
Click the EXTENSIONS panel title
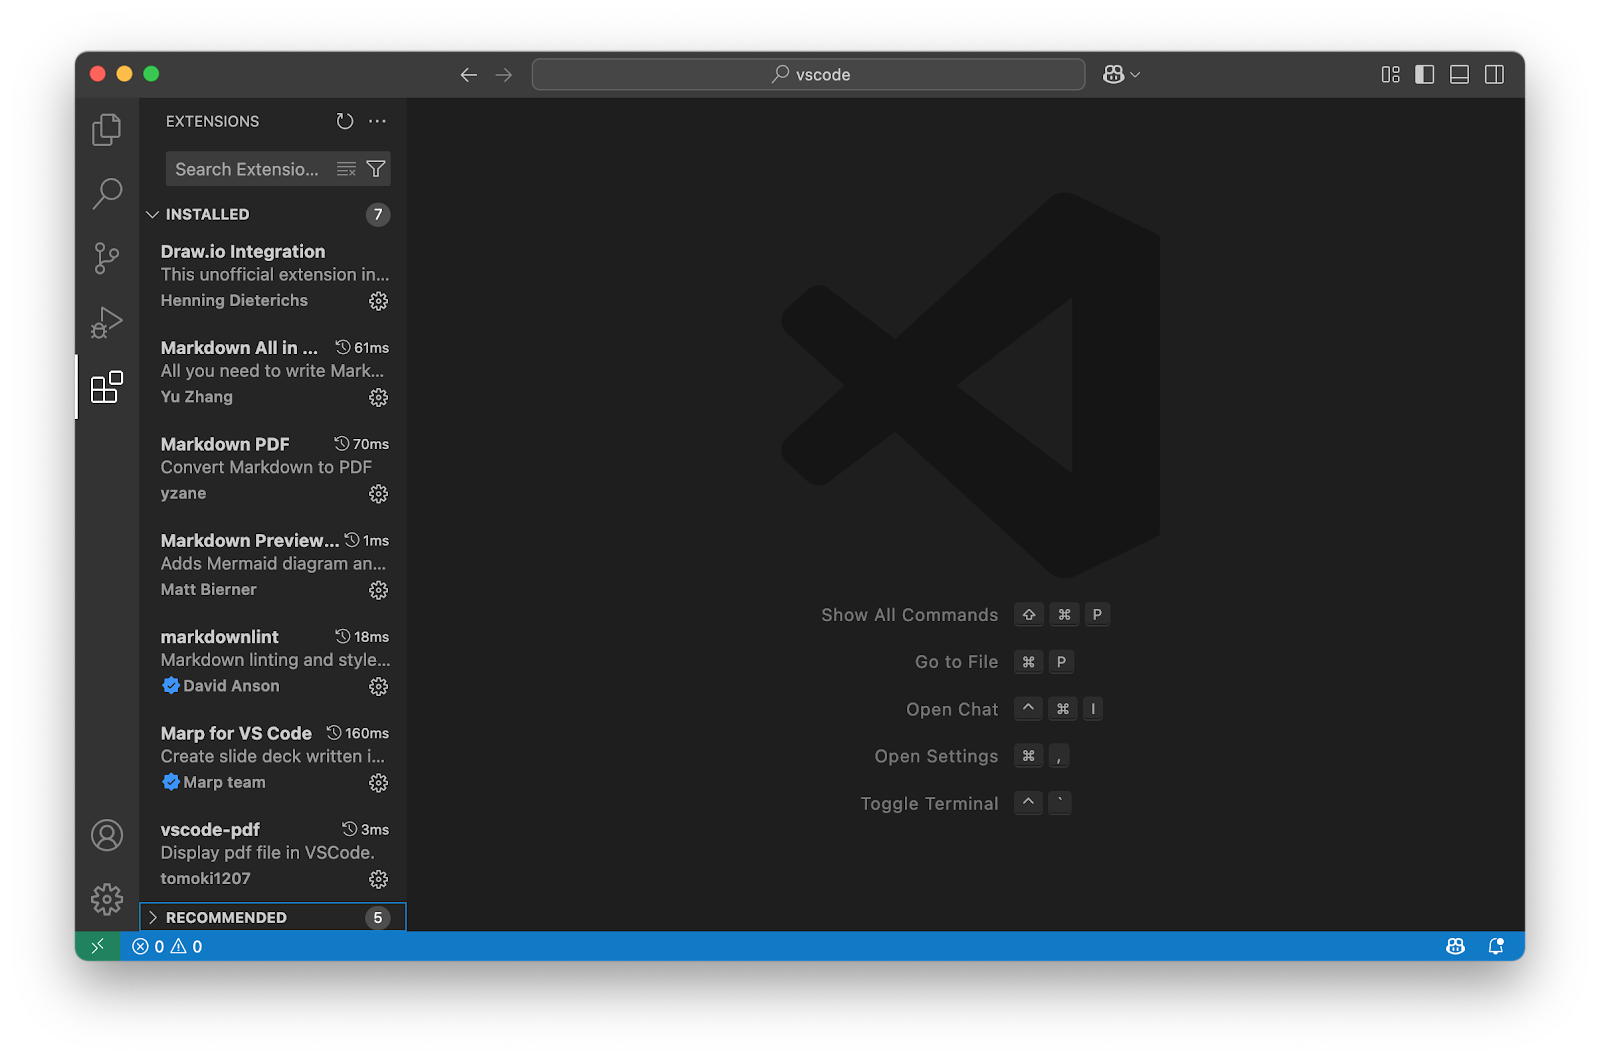(x=212, y=121)
